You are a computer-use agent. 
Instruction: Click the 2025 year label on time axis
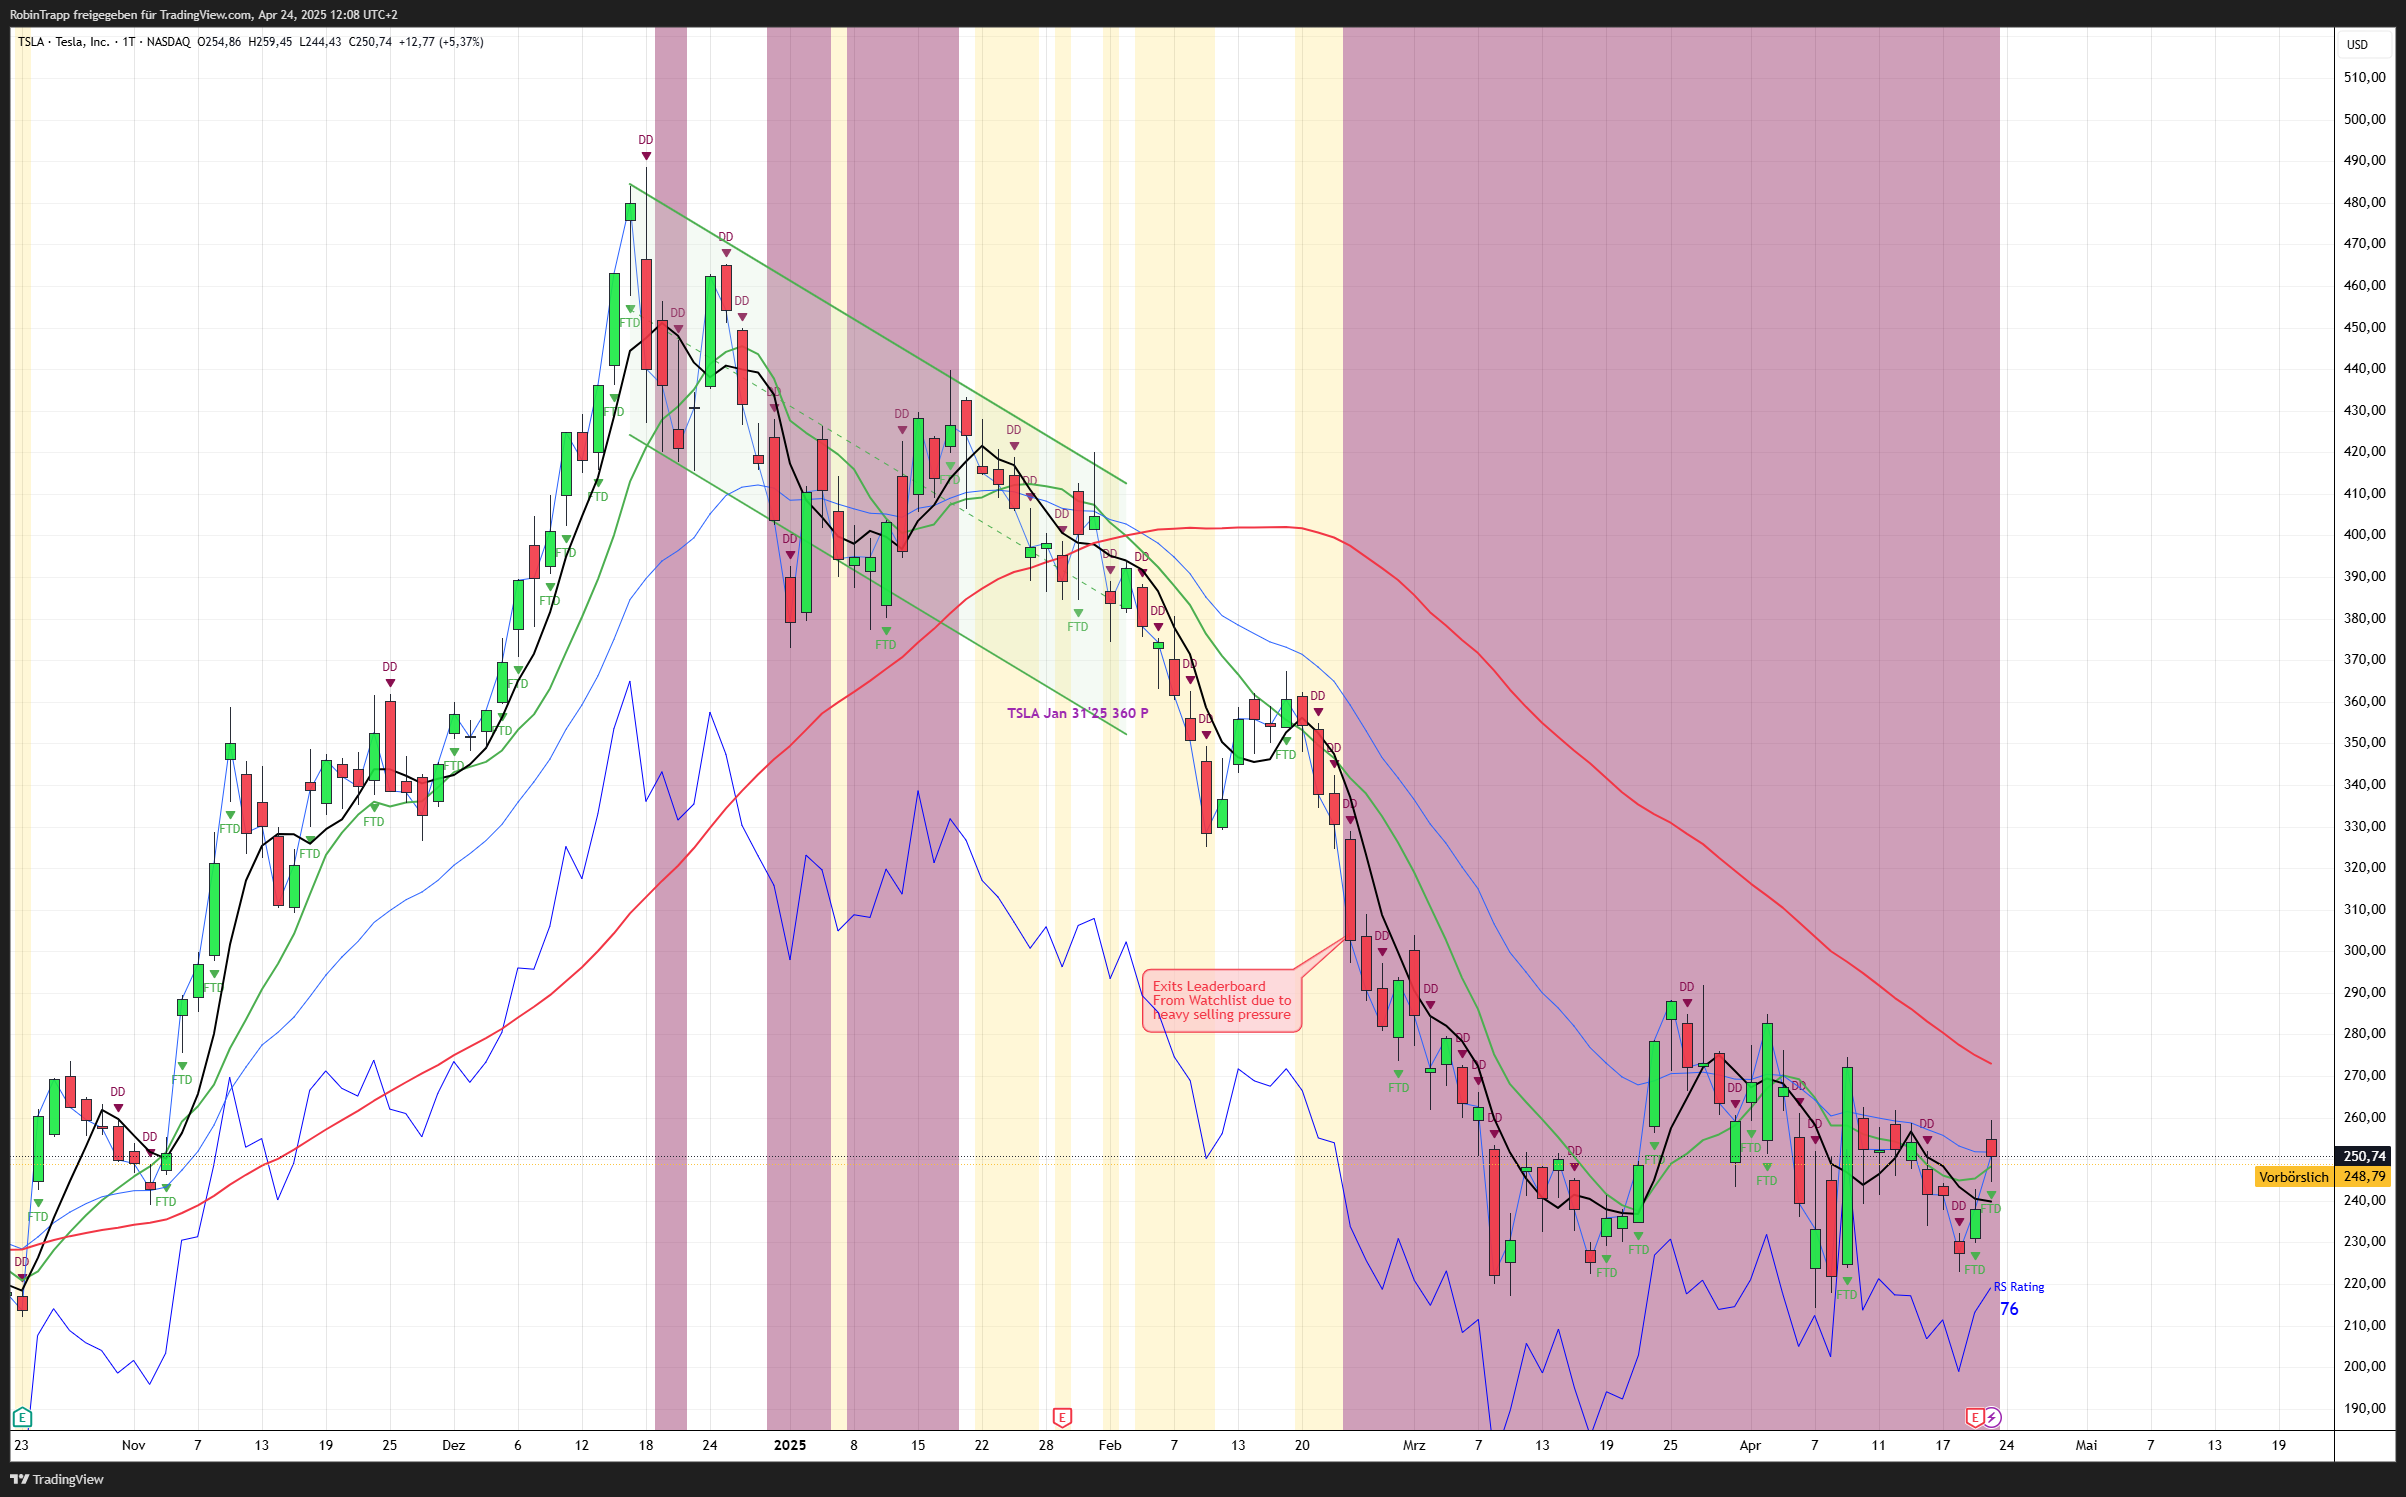coord(790,1445)
